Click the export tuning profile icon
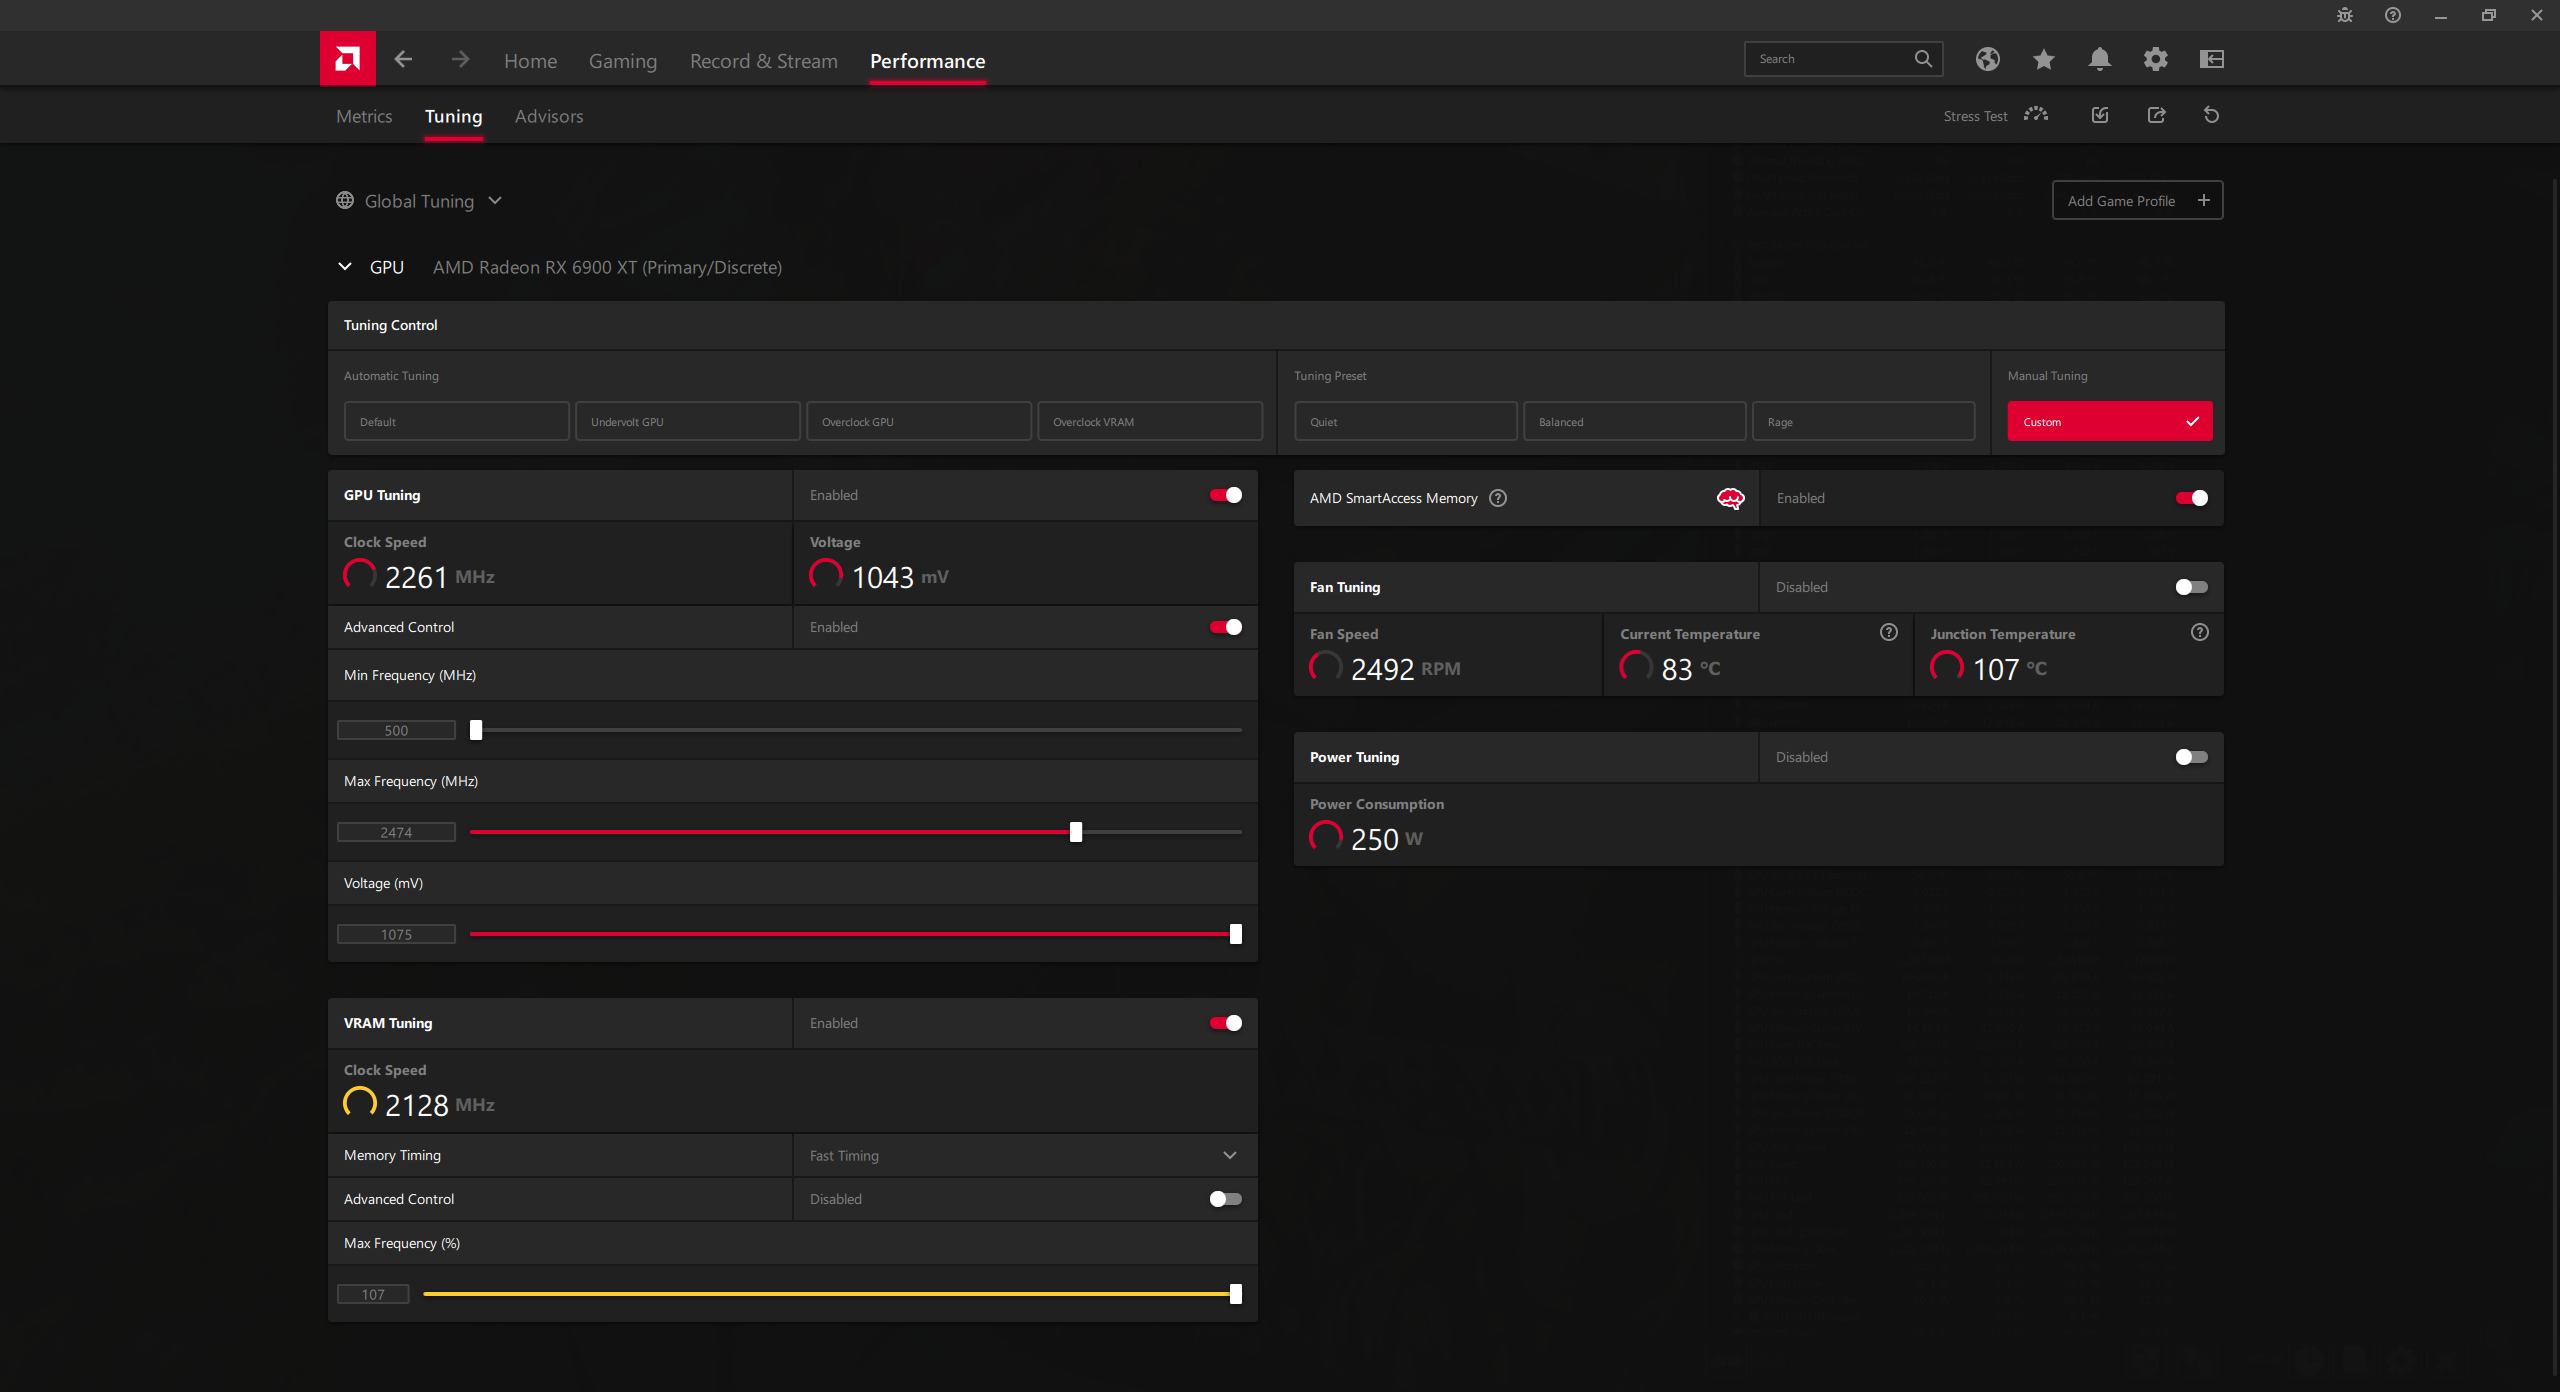2560x1392 pixels. pyautogui.click(x=2156, y=115)
